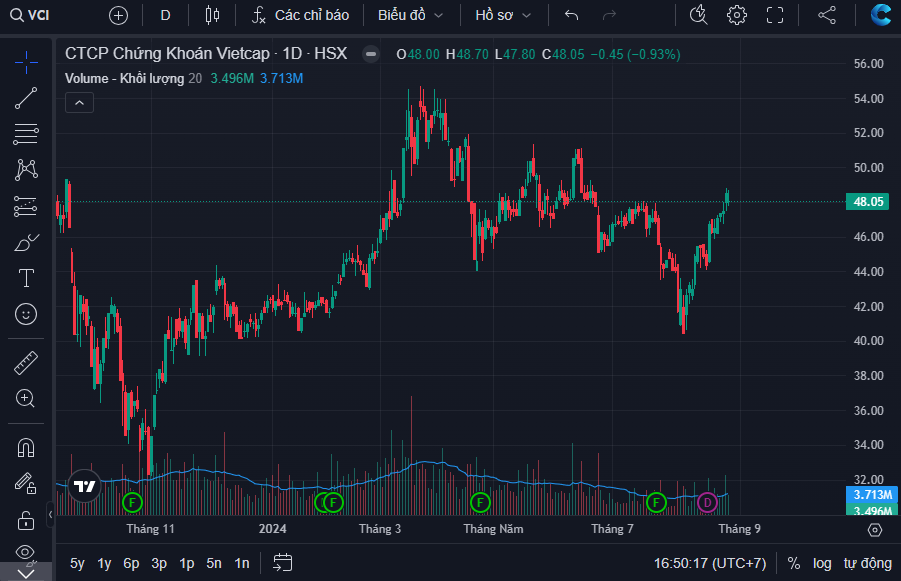Open the emoji icons tool
The image size is (901, 581).
pos(27,314)
